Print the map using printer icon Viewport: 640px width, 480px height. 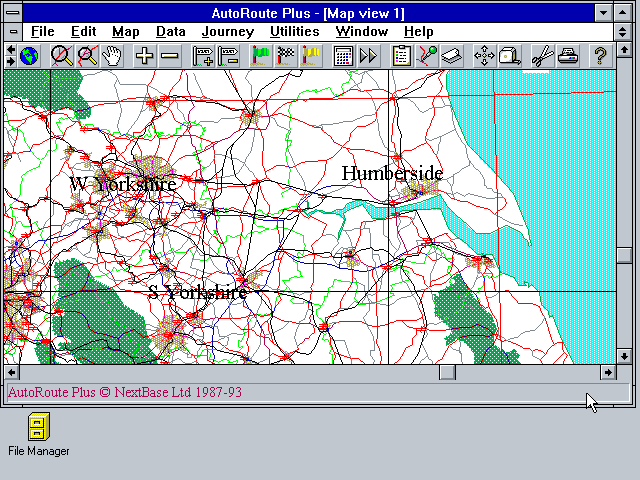coord(568,56)
